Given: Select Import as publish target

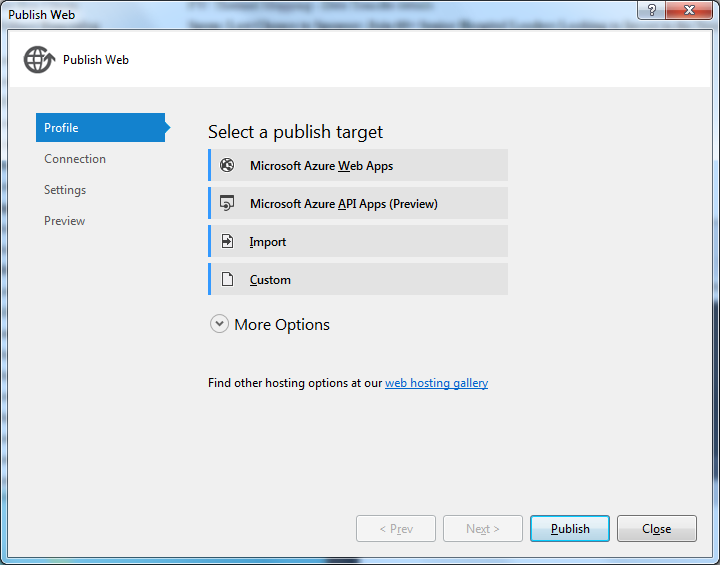Looking at the screenshot, I should [x=358, y=241].
